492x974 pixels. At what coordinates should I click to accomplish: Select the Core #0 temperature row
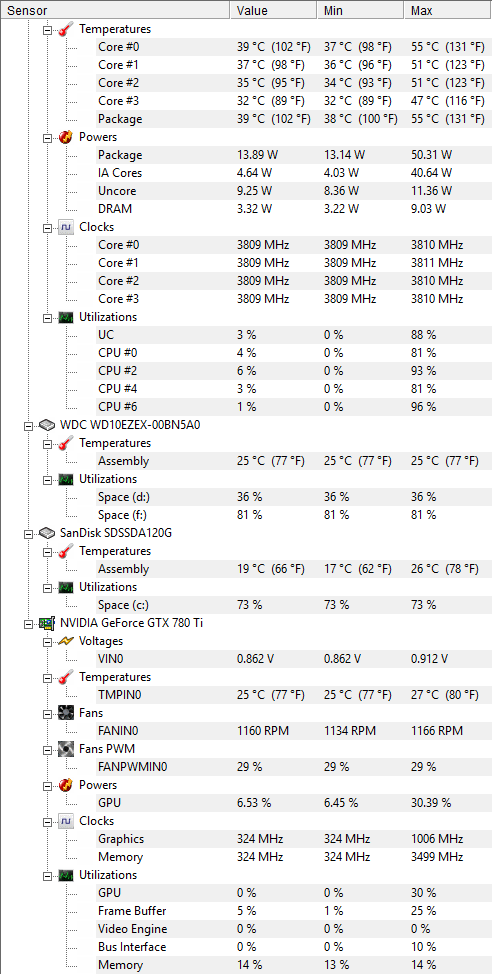(292, 47)
